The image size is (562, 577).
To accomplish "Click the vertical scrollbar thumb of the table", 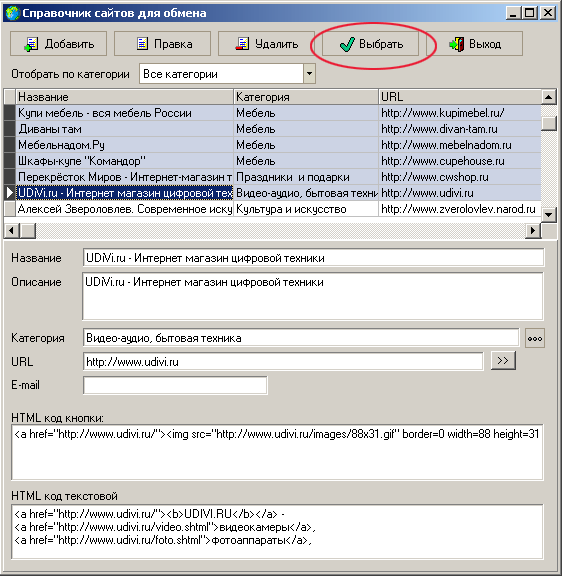I will [x=548, y=123].
